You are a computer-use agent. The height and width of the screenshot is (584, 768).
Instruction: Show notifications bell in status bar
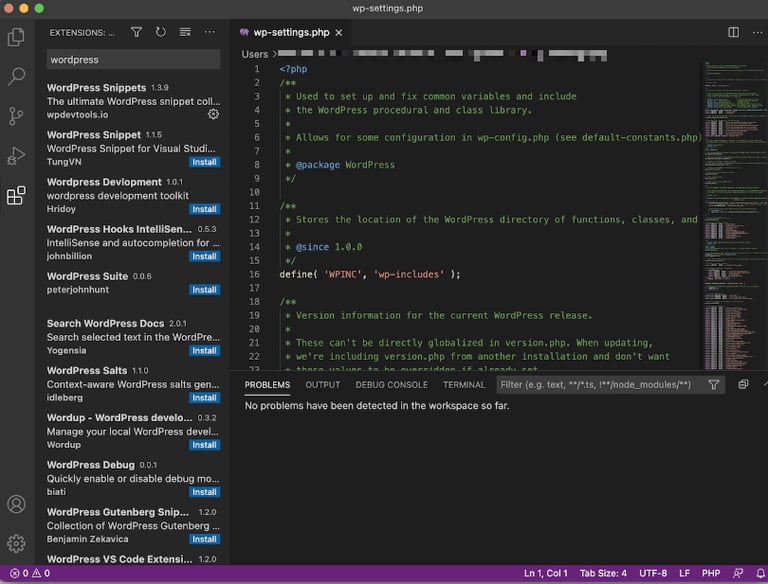click(x=760, y=573)
